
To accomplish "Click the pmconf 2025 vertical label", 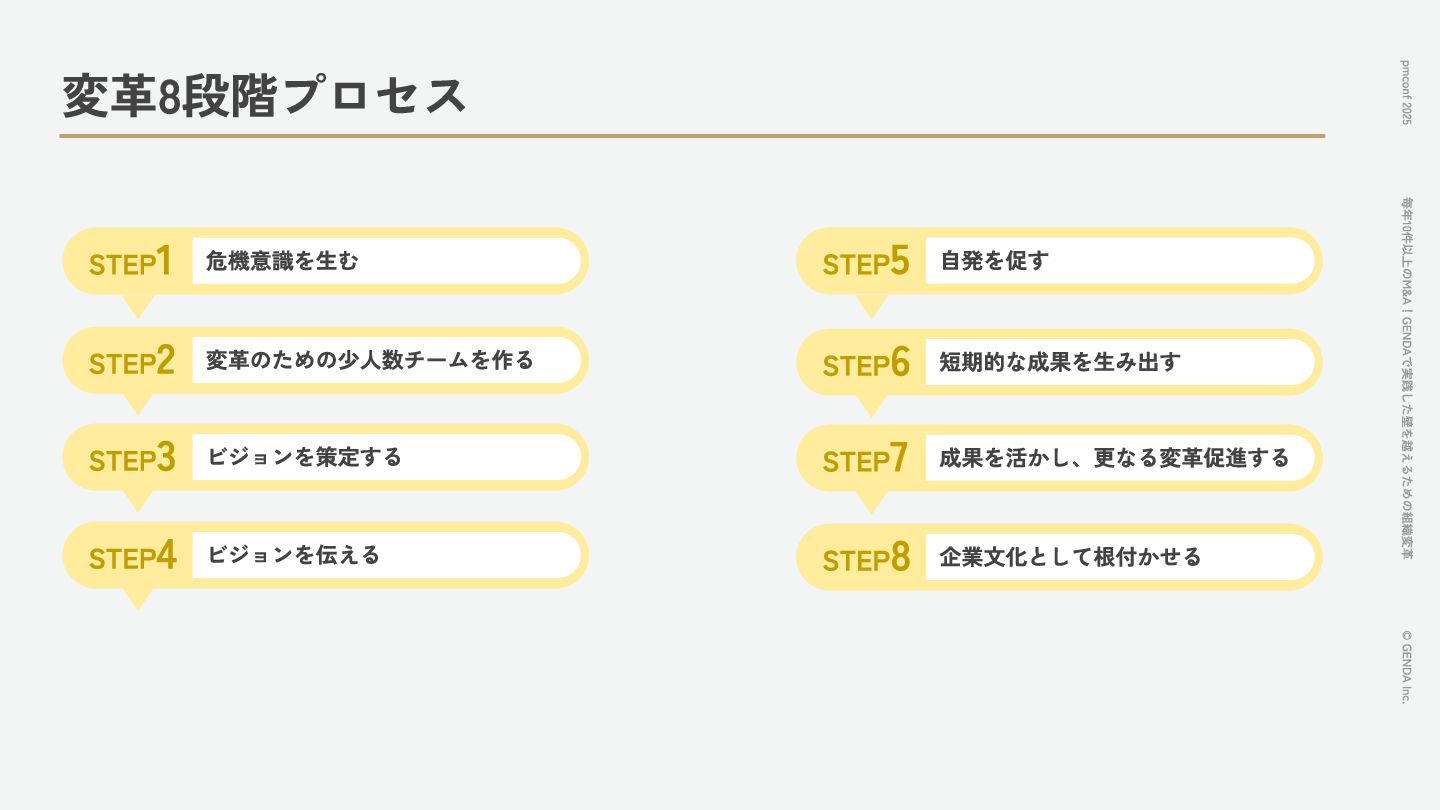I will (x=1406, y=92).
